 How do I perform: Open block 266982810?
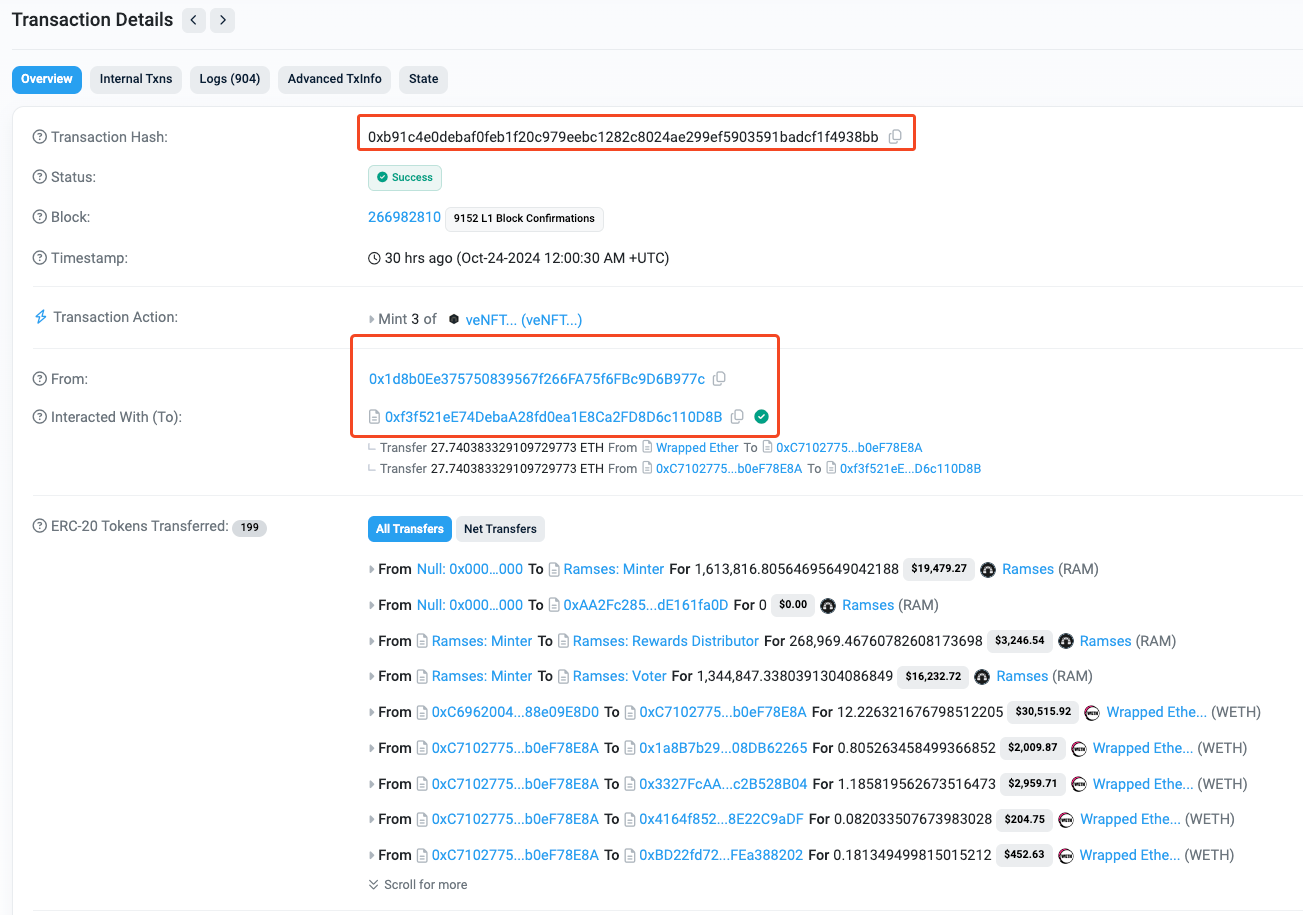point(404,216)
